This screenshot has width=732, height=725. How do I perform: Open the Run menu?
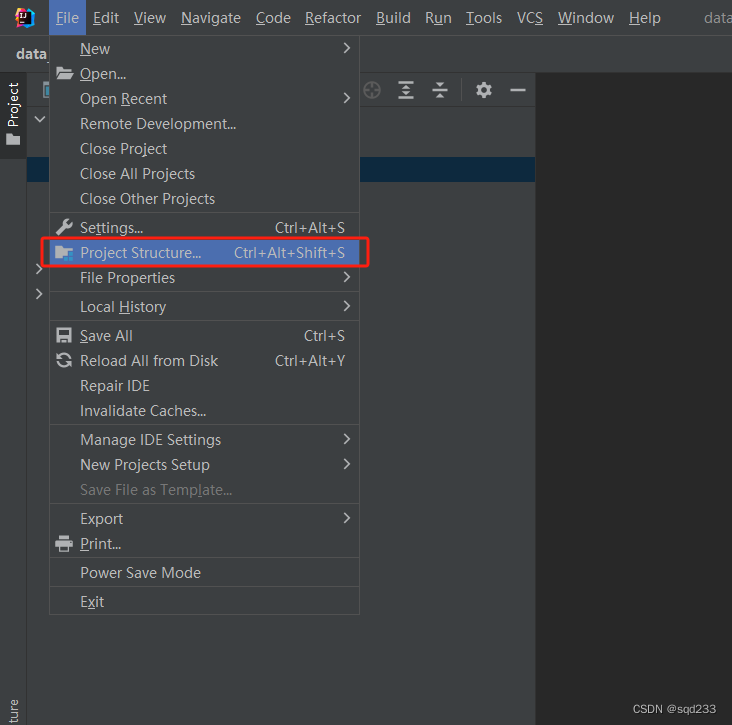[438, 18]
